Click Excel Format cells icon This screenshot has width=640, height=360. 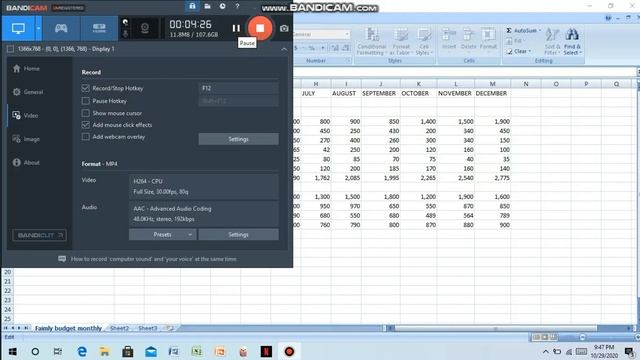click(x=488, y=39)
